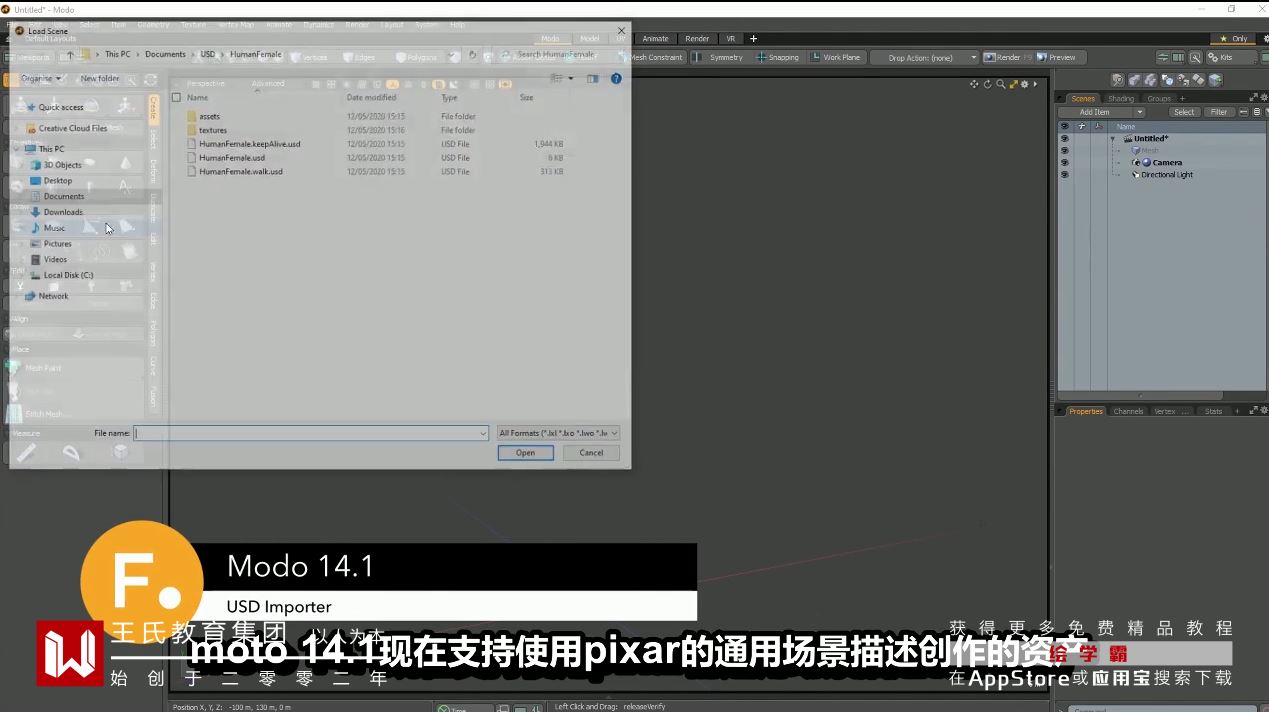
Task: Toggle visibility eye for the Mesh item
Action: pyautogui.click(x=1064, y=150)
